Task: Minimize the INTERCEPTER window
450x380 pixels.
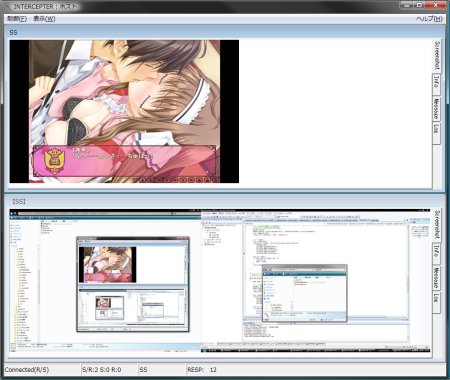Action: point(406,5)
